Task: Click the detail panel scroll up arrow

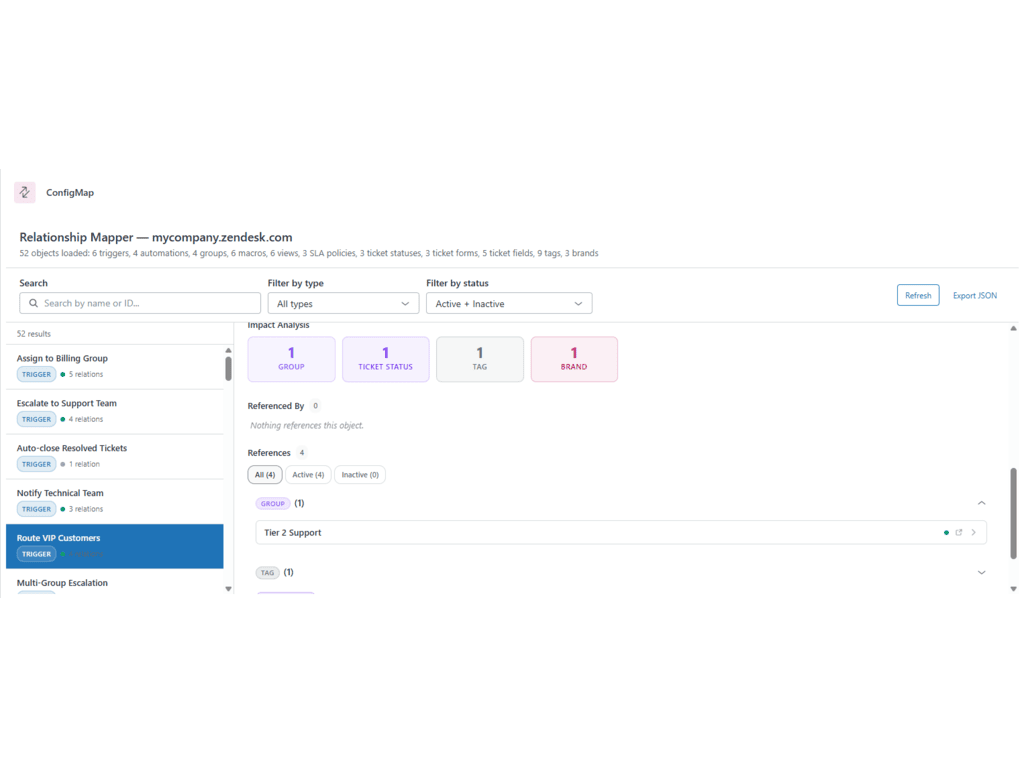Action: (x=1013, y=328)
